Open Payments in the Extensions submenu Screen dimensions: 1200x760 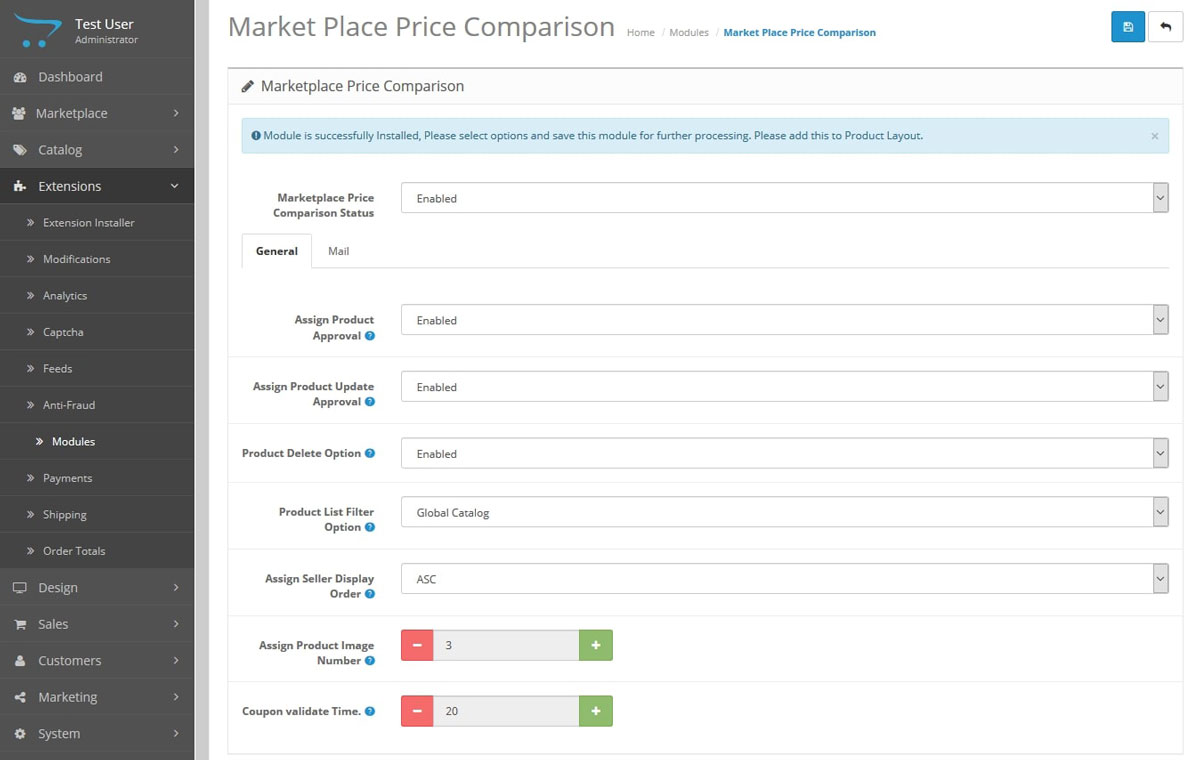[x=67, y=478]
